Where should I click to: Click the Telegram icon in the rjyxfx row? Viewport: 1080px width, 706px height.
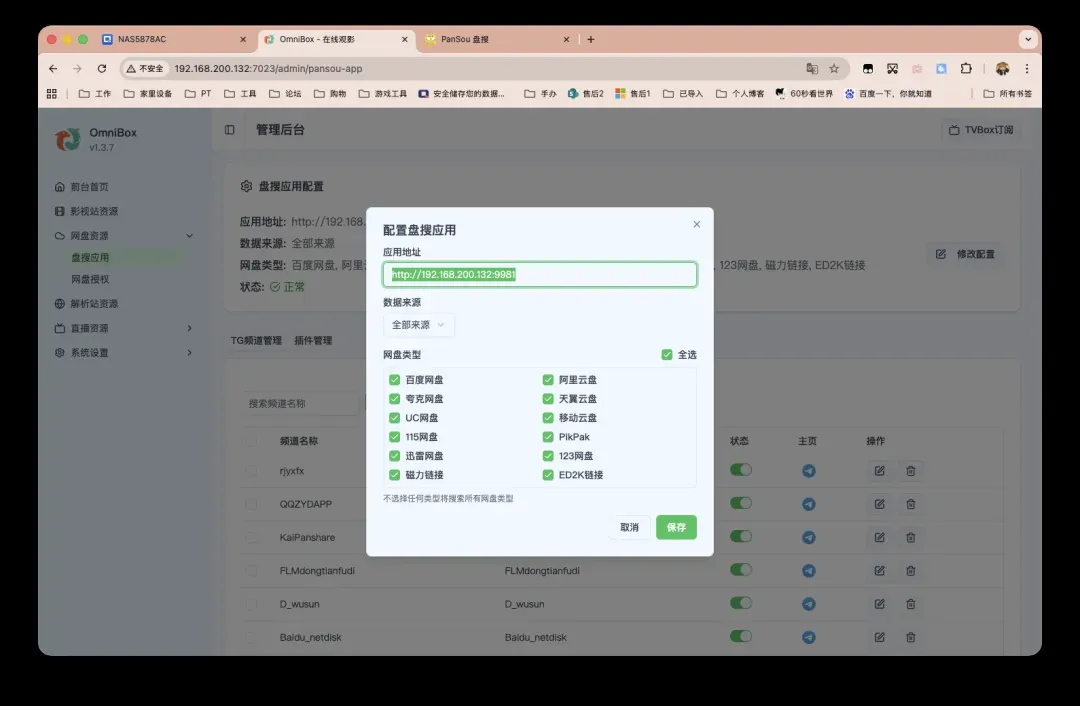[808, 470]
